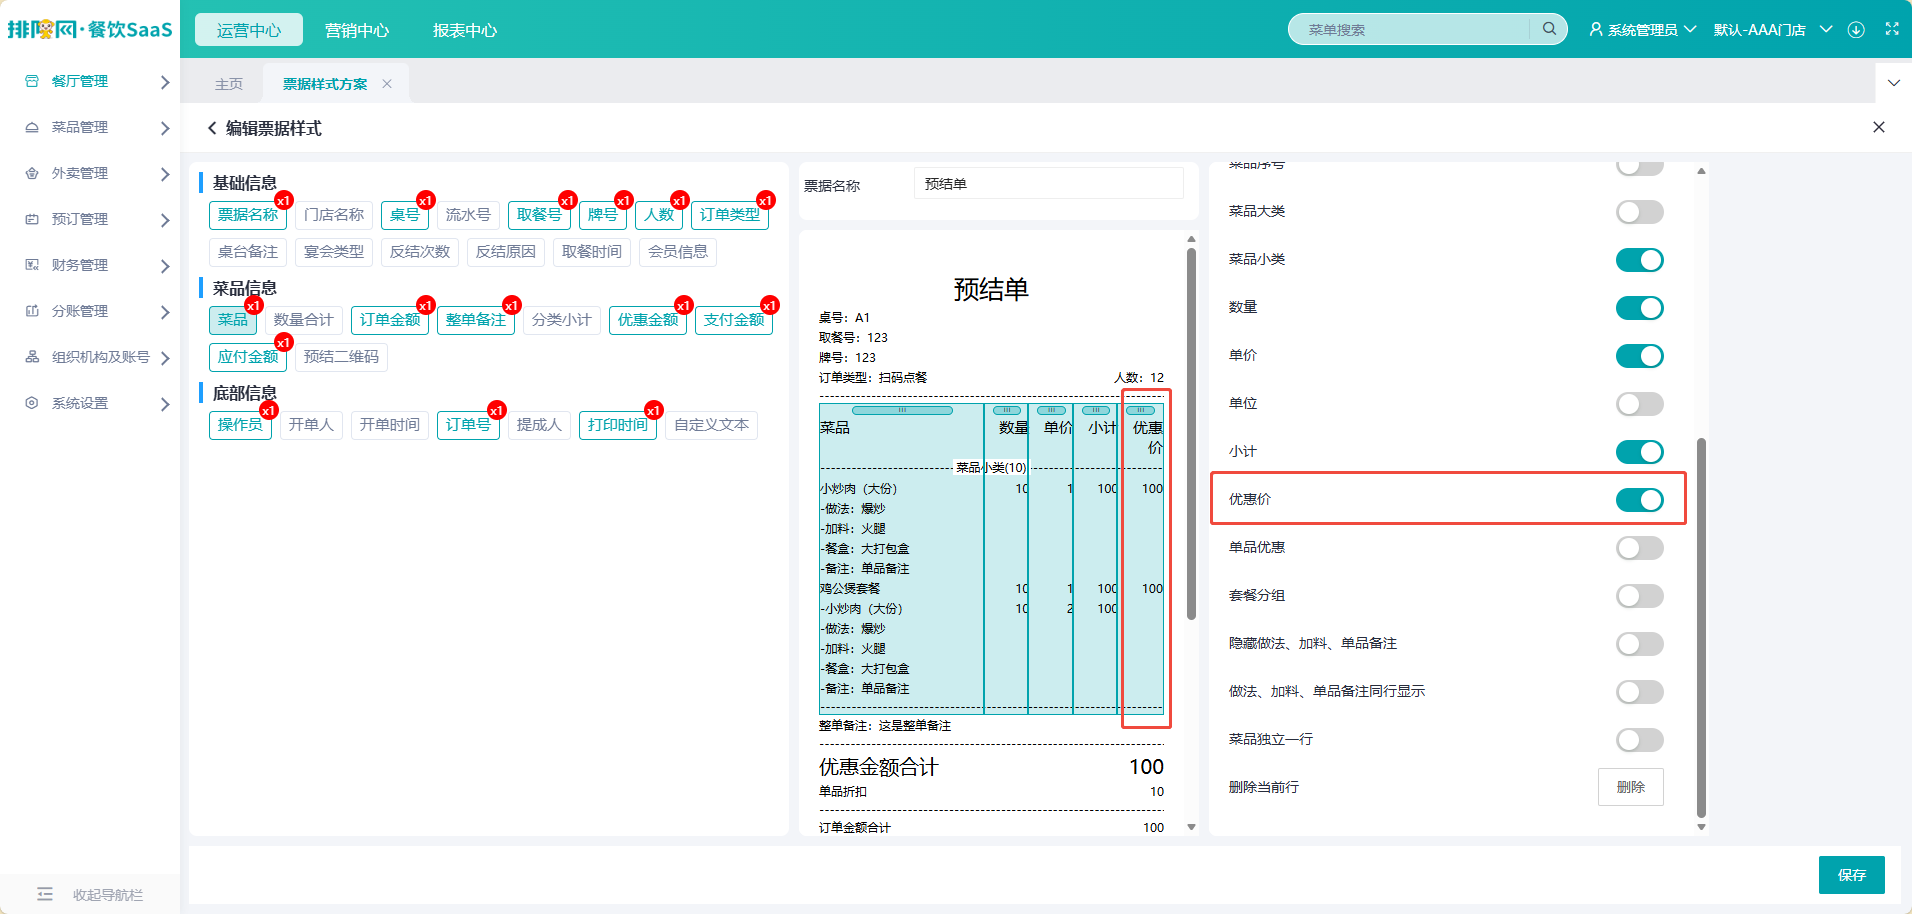
Task: Click the 财务管理 sidebar icon
Action: 32,265
